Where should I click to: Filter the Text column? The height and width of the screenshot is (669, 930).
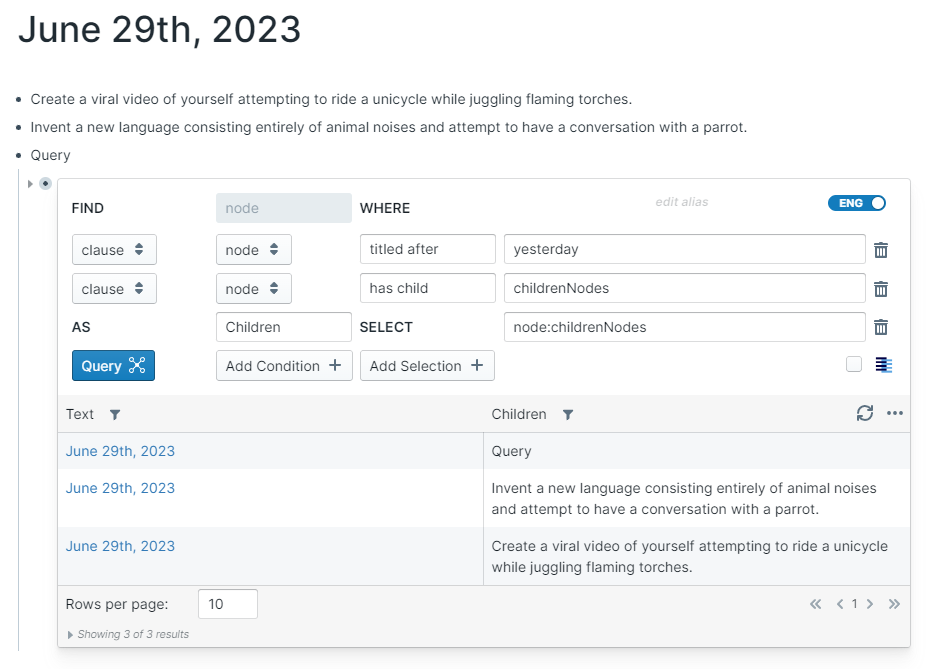point(114,414)
